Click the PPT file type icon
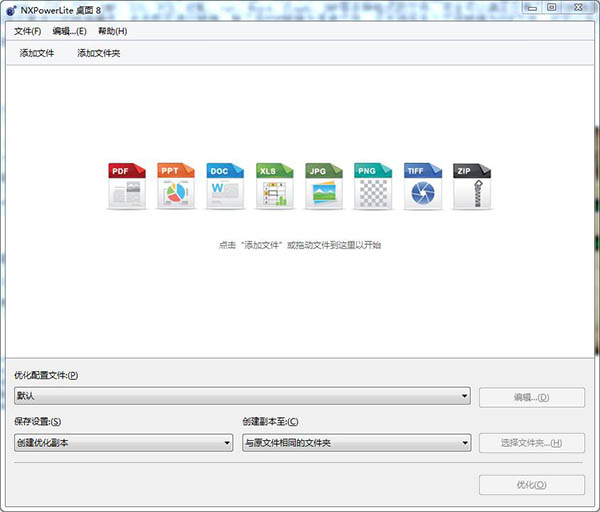The width and height of the screenshot is (600, 512). click(x=176, y=186)
